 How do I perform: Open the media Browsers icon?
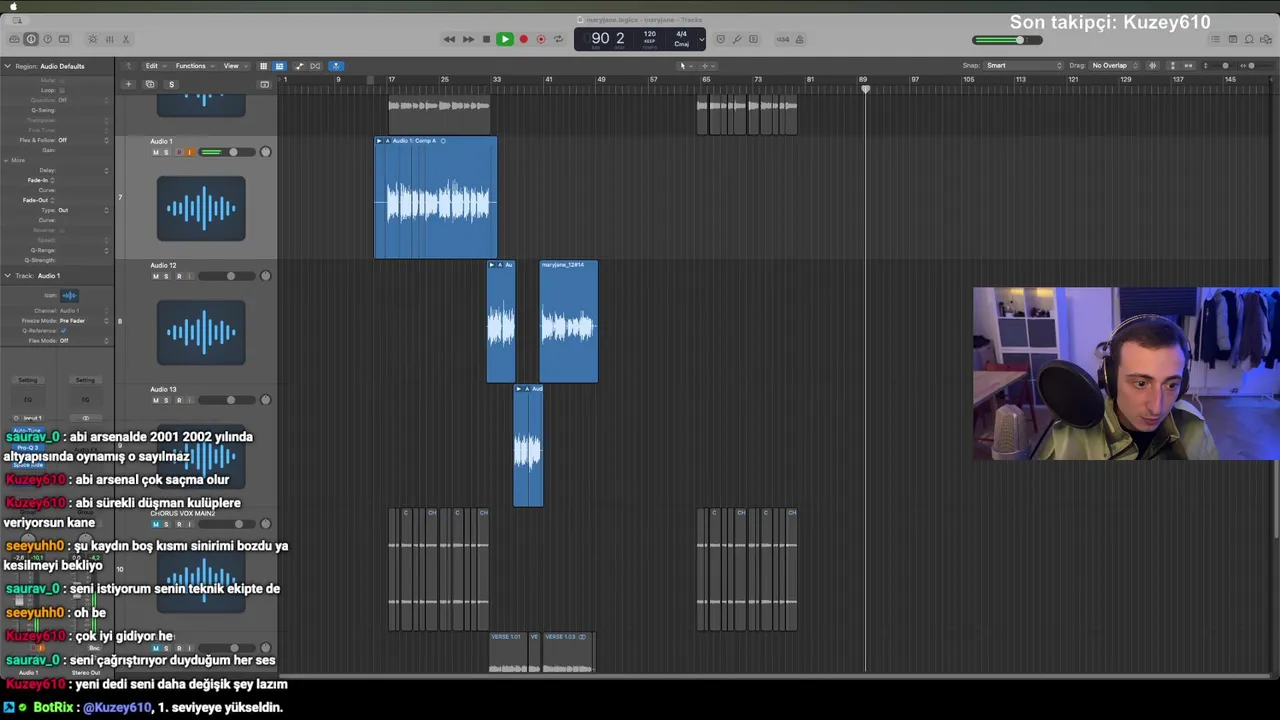(x=1266, y=39)
